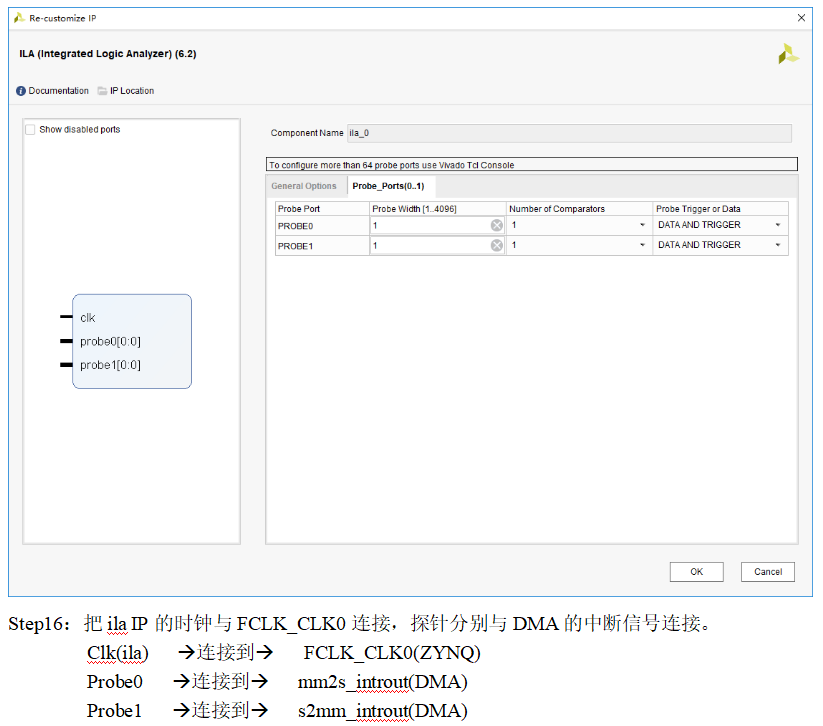Click the PROBE0 row label

click(x=296, y=226)
